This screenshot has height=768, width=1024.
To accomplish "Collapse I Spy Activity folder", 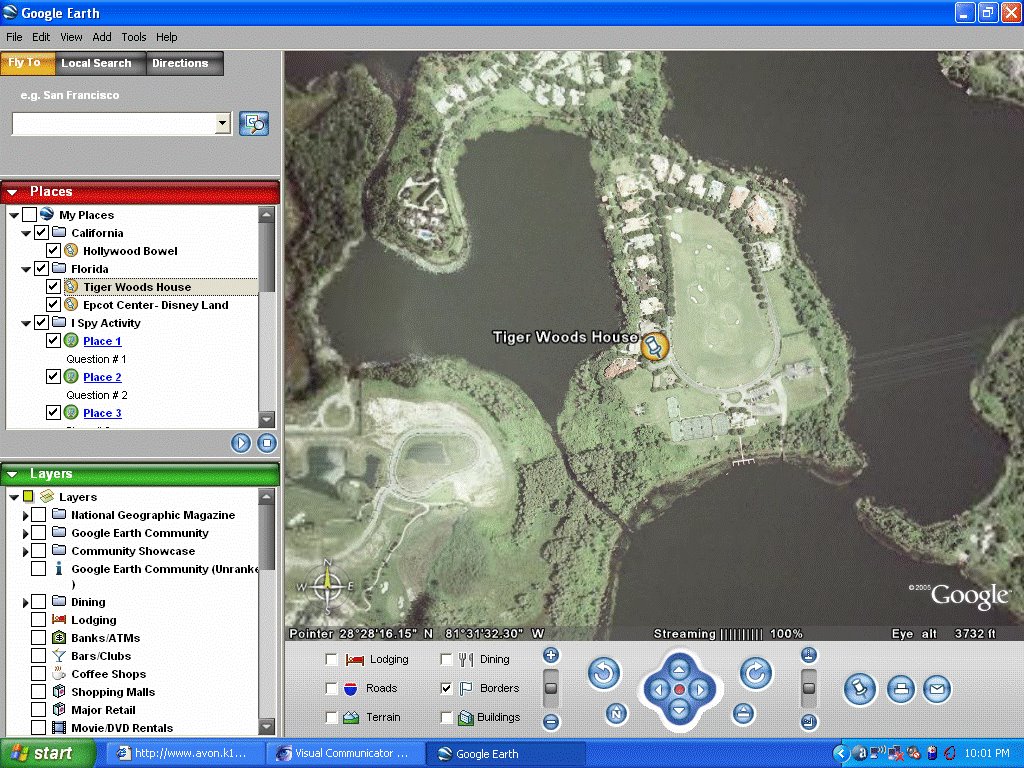I will 26,323.
